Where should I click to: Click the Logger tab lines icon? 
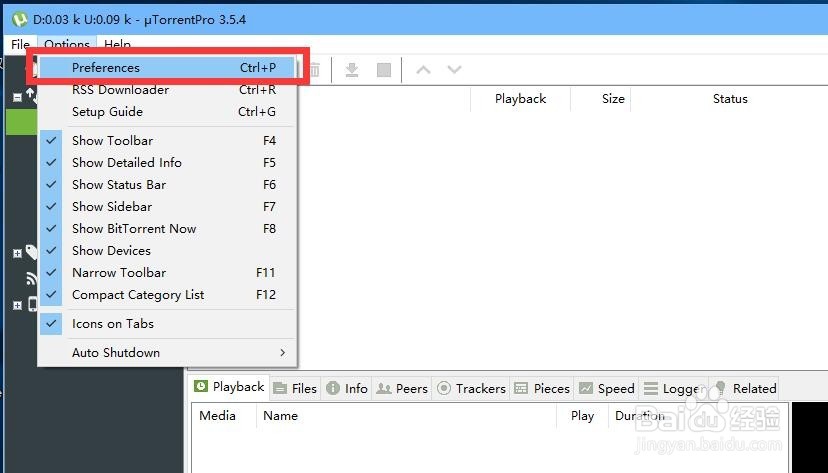(x=651, y=389)
